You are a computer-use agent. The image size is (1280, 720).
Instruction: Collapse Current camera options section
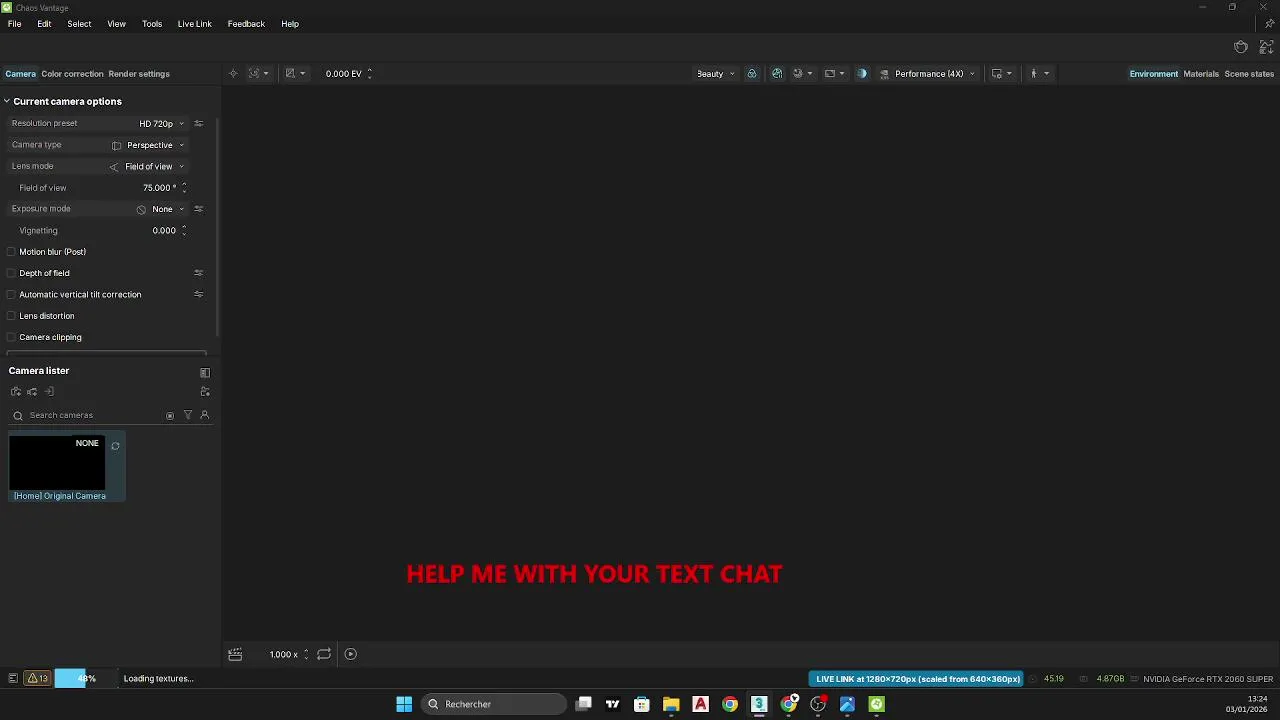(x=6, y=101)
